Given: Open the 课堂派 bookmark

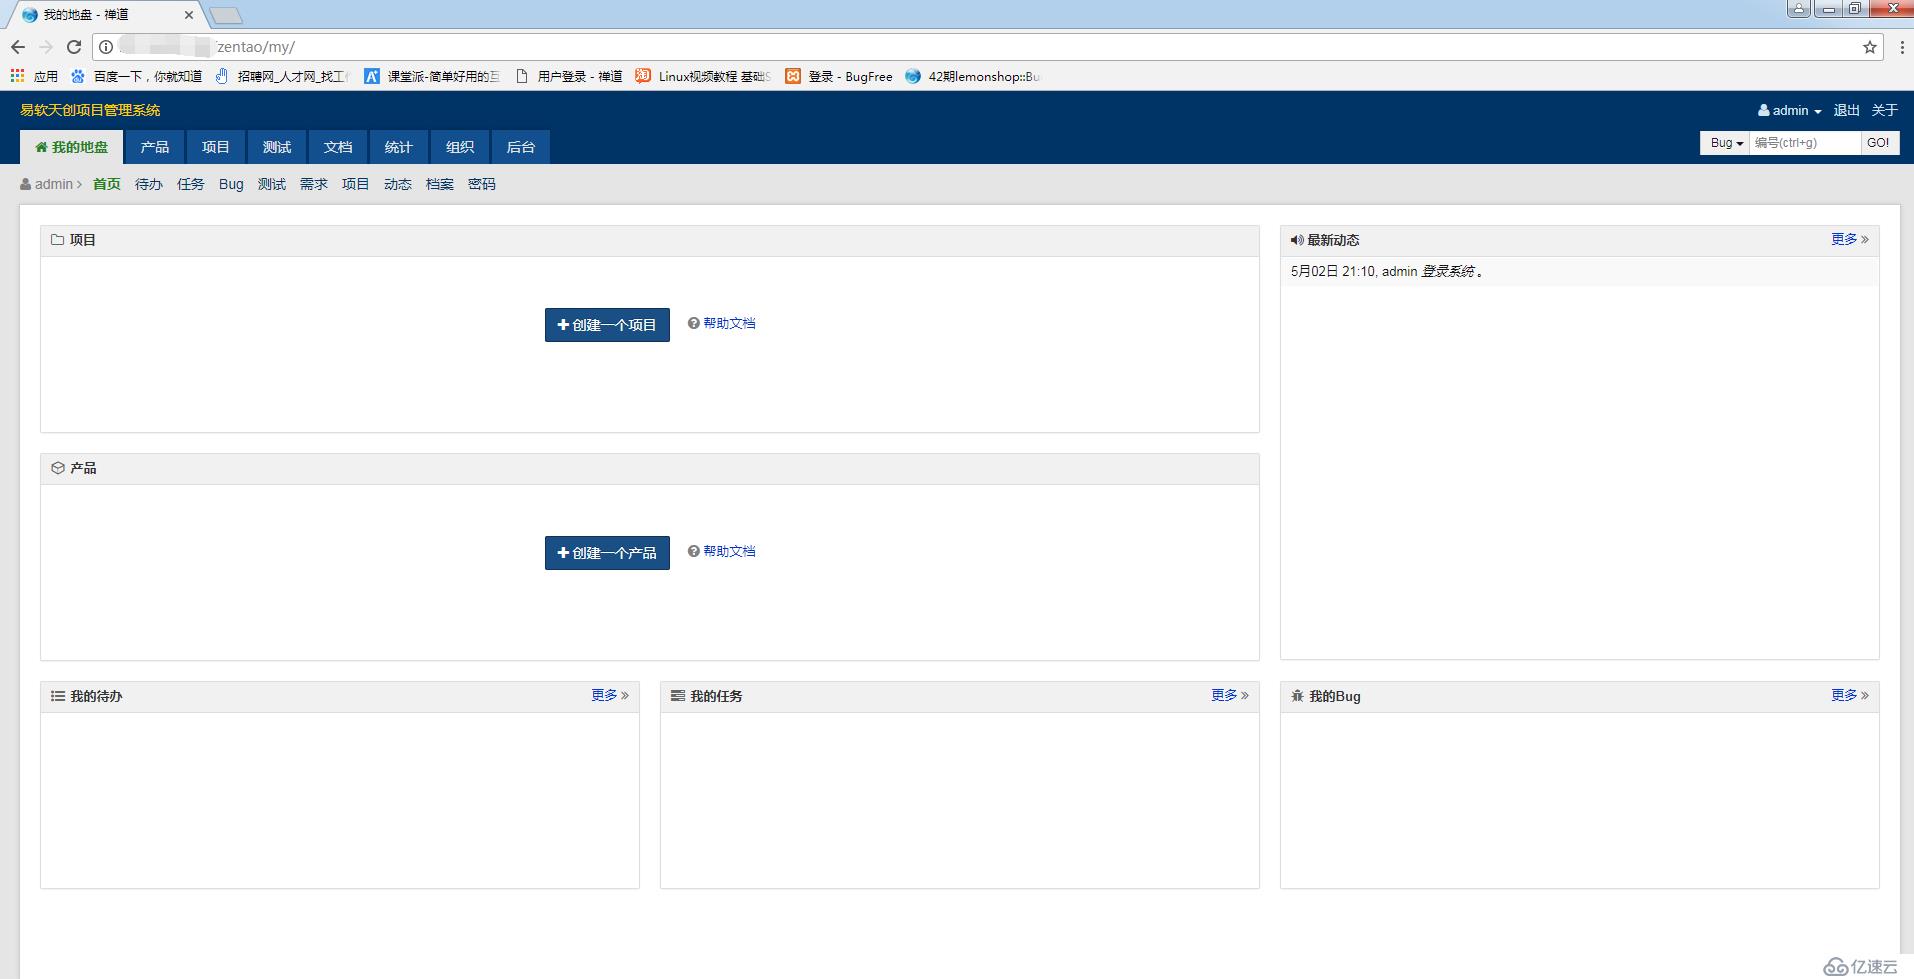Looking at the screenshot, I should click(432, 76).
